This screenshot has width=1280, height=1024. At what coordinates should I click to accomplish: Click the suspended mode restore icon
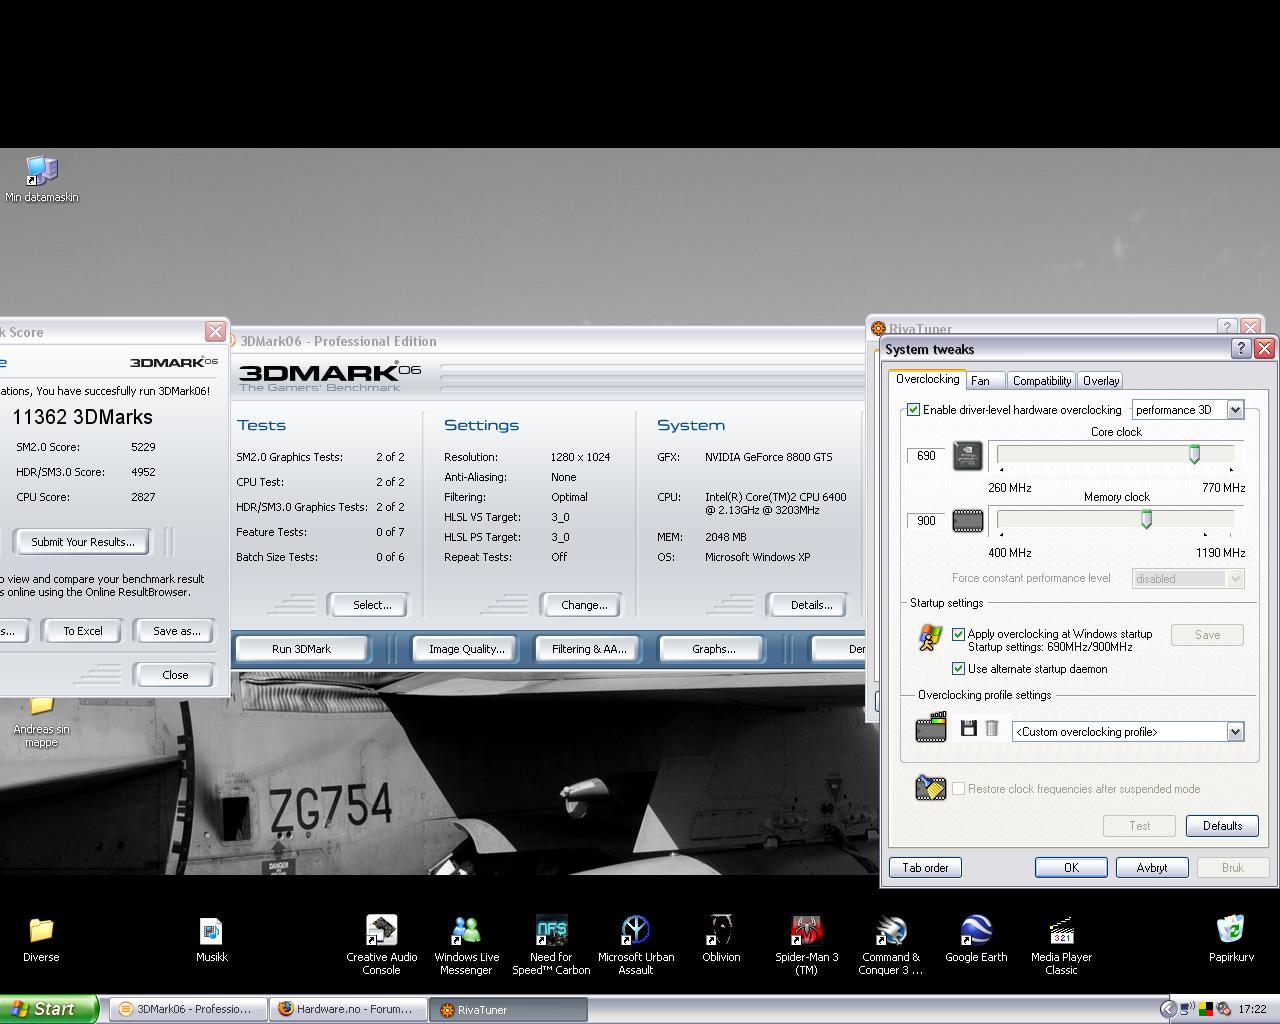pos(931,788)
